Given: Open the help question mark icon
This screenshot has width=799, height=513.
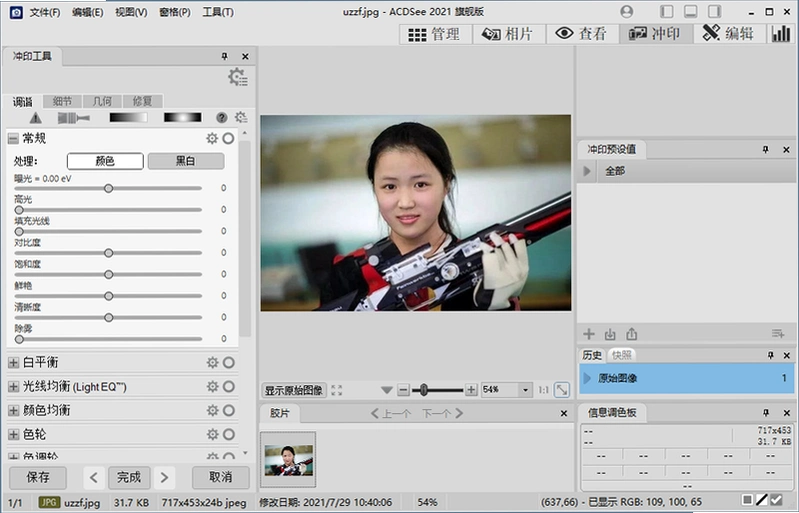Looking at the screenshot, I should pos(222,118).
